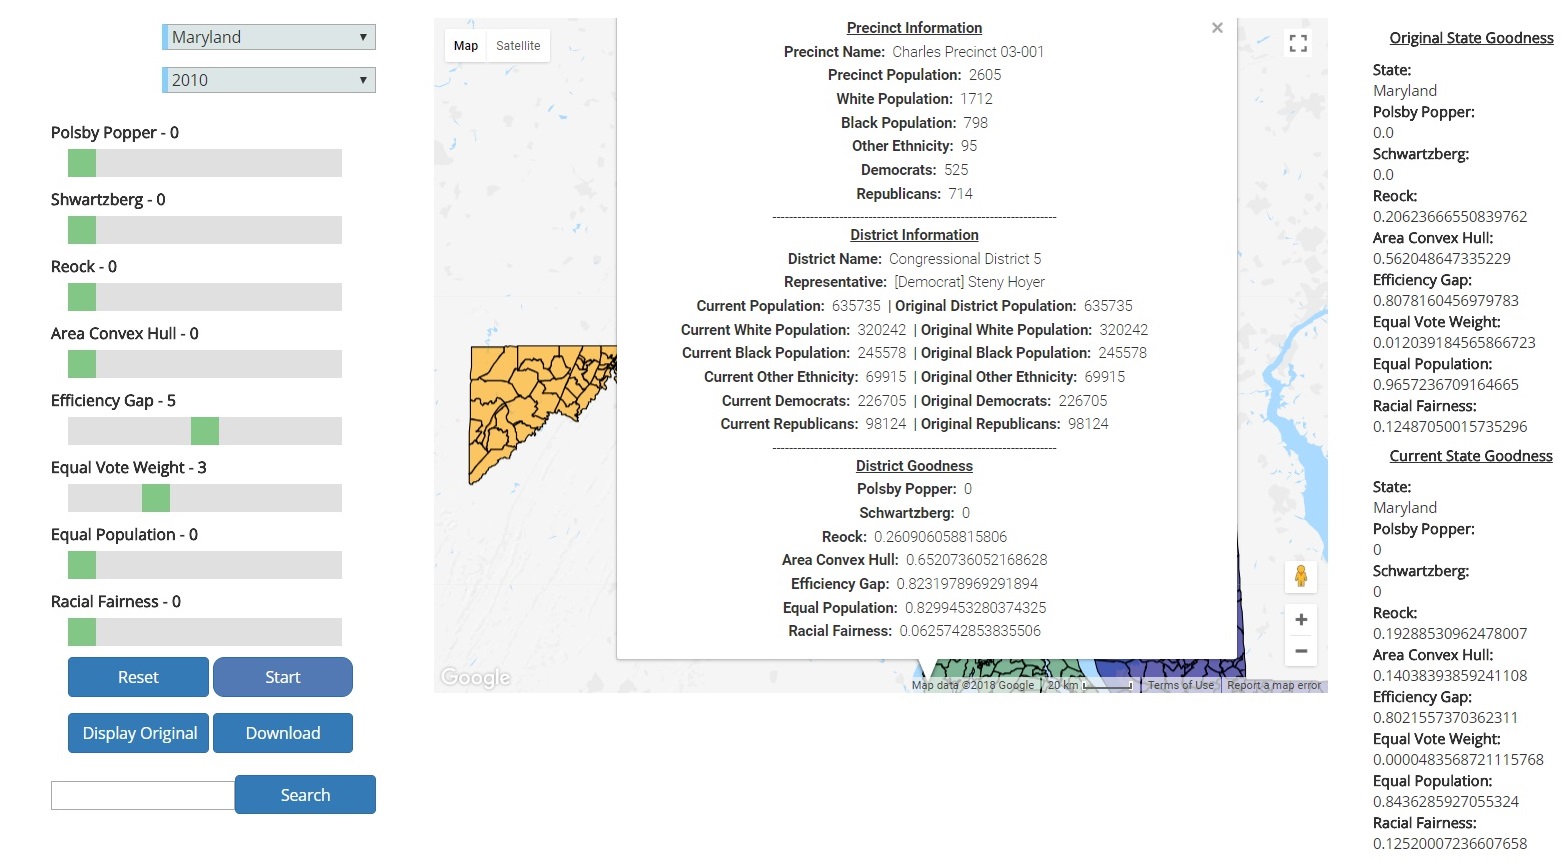Zoom in with the map plus button
Screen dimensions: 1565x861
click(1300, 620)
